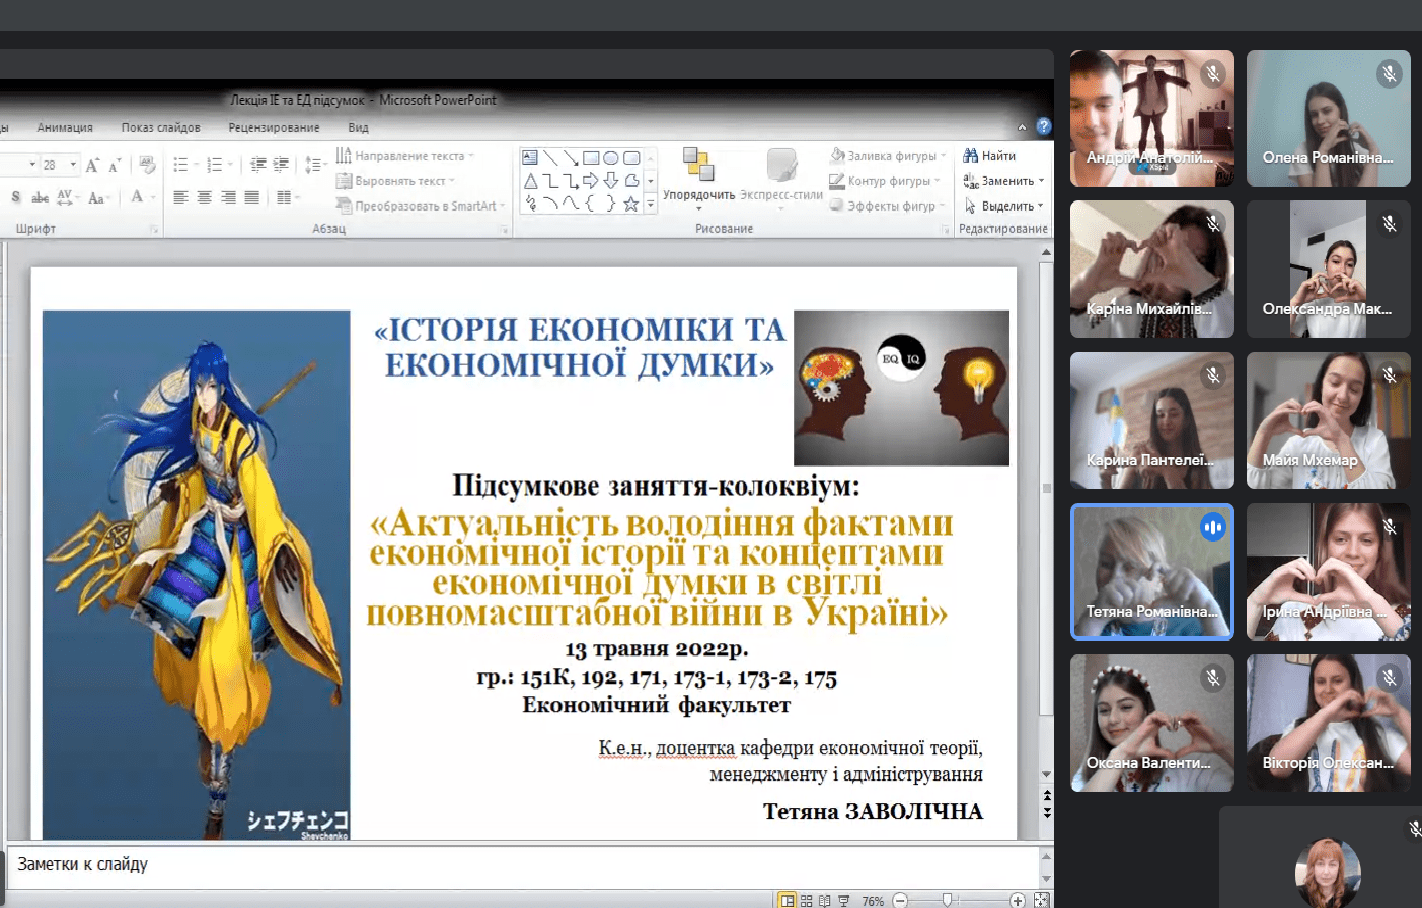Fit slide to current window icon
Viewport: 1422px width, 908px height.
click(x=1041, y=900)
